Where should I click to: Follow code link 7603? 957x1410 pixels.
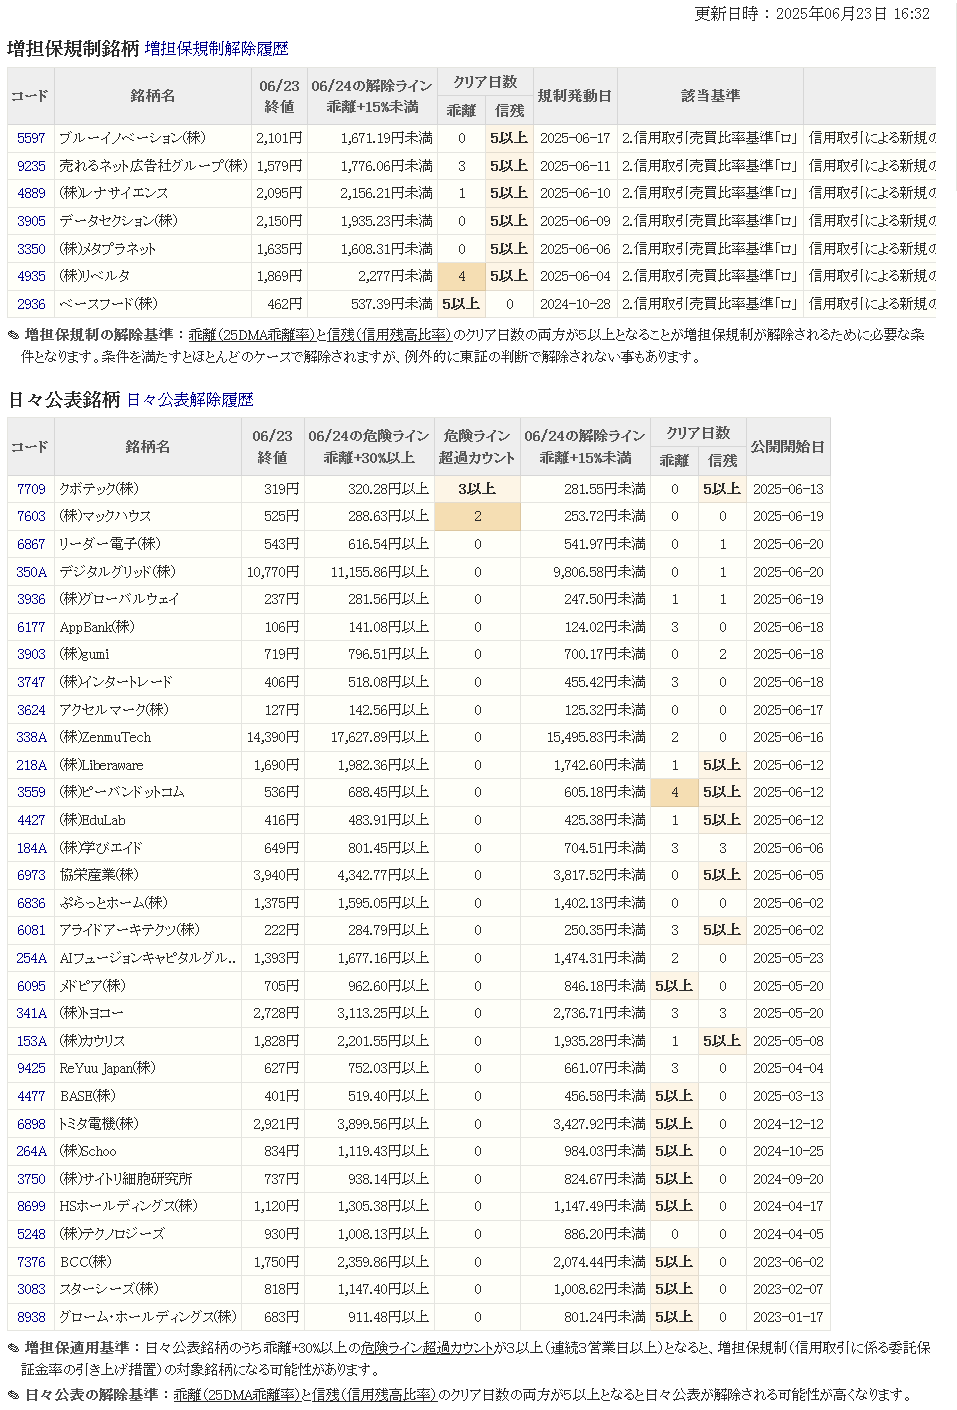(31, 516)
